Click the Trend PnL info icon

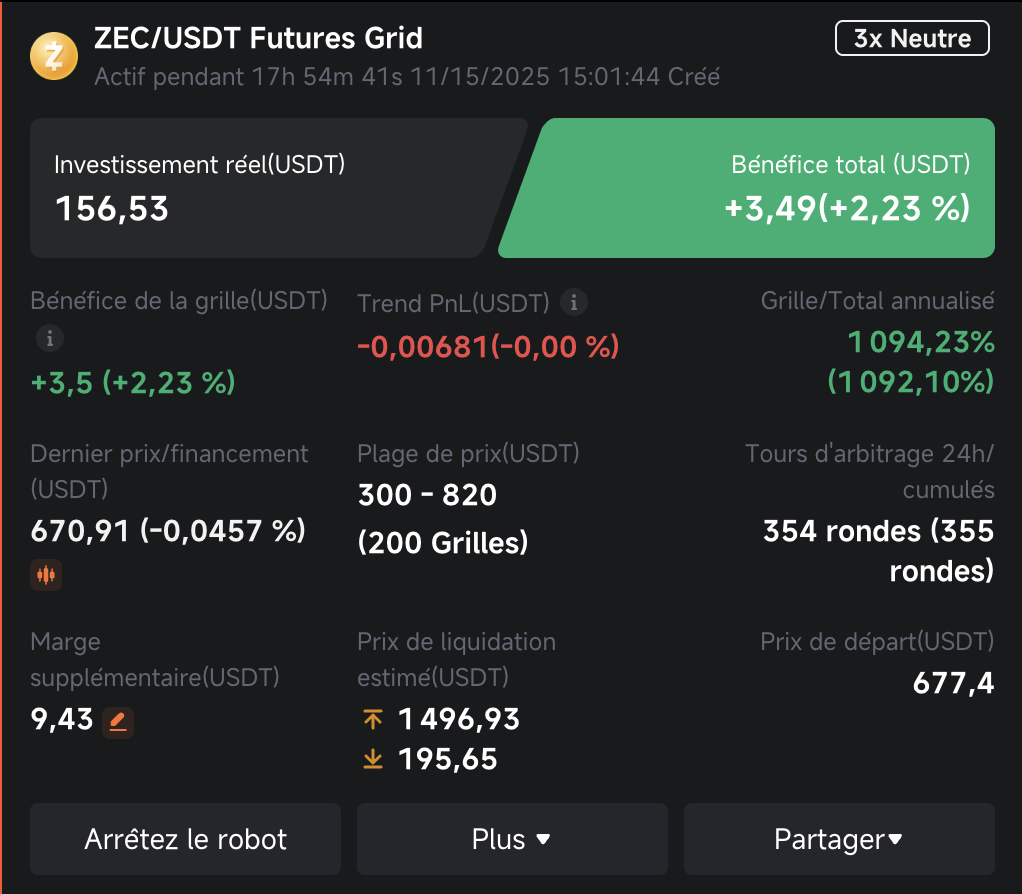click(575, 302)
